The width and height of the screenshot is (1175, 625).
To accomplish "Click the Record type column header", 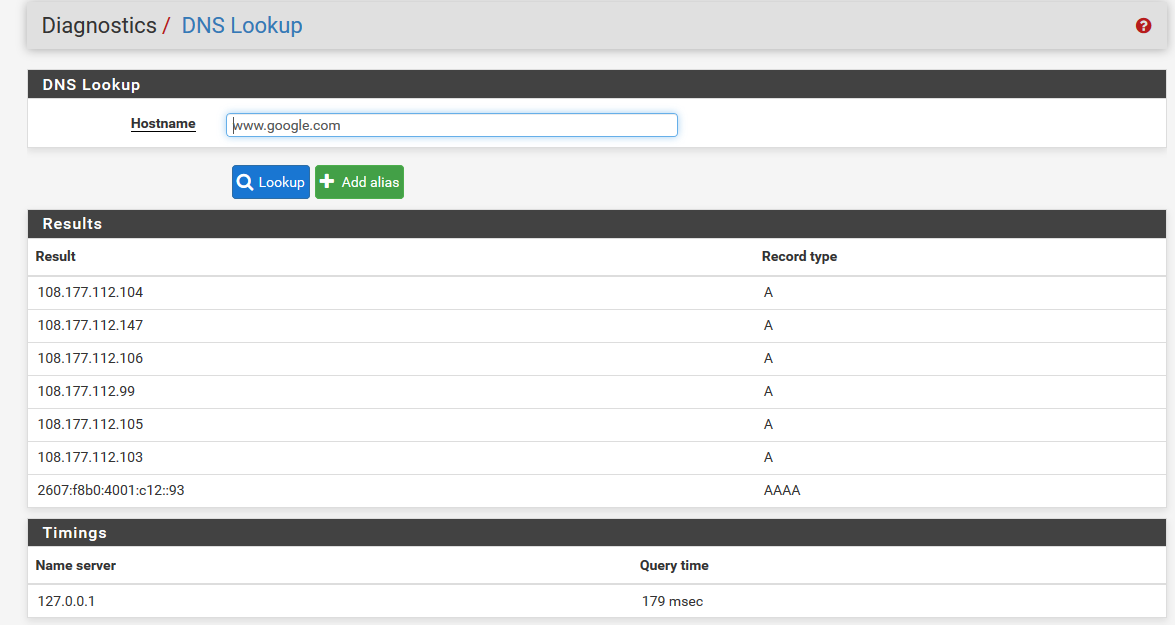I will click(x=799, y=256).
